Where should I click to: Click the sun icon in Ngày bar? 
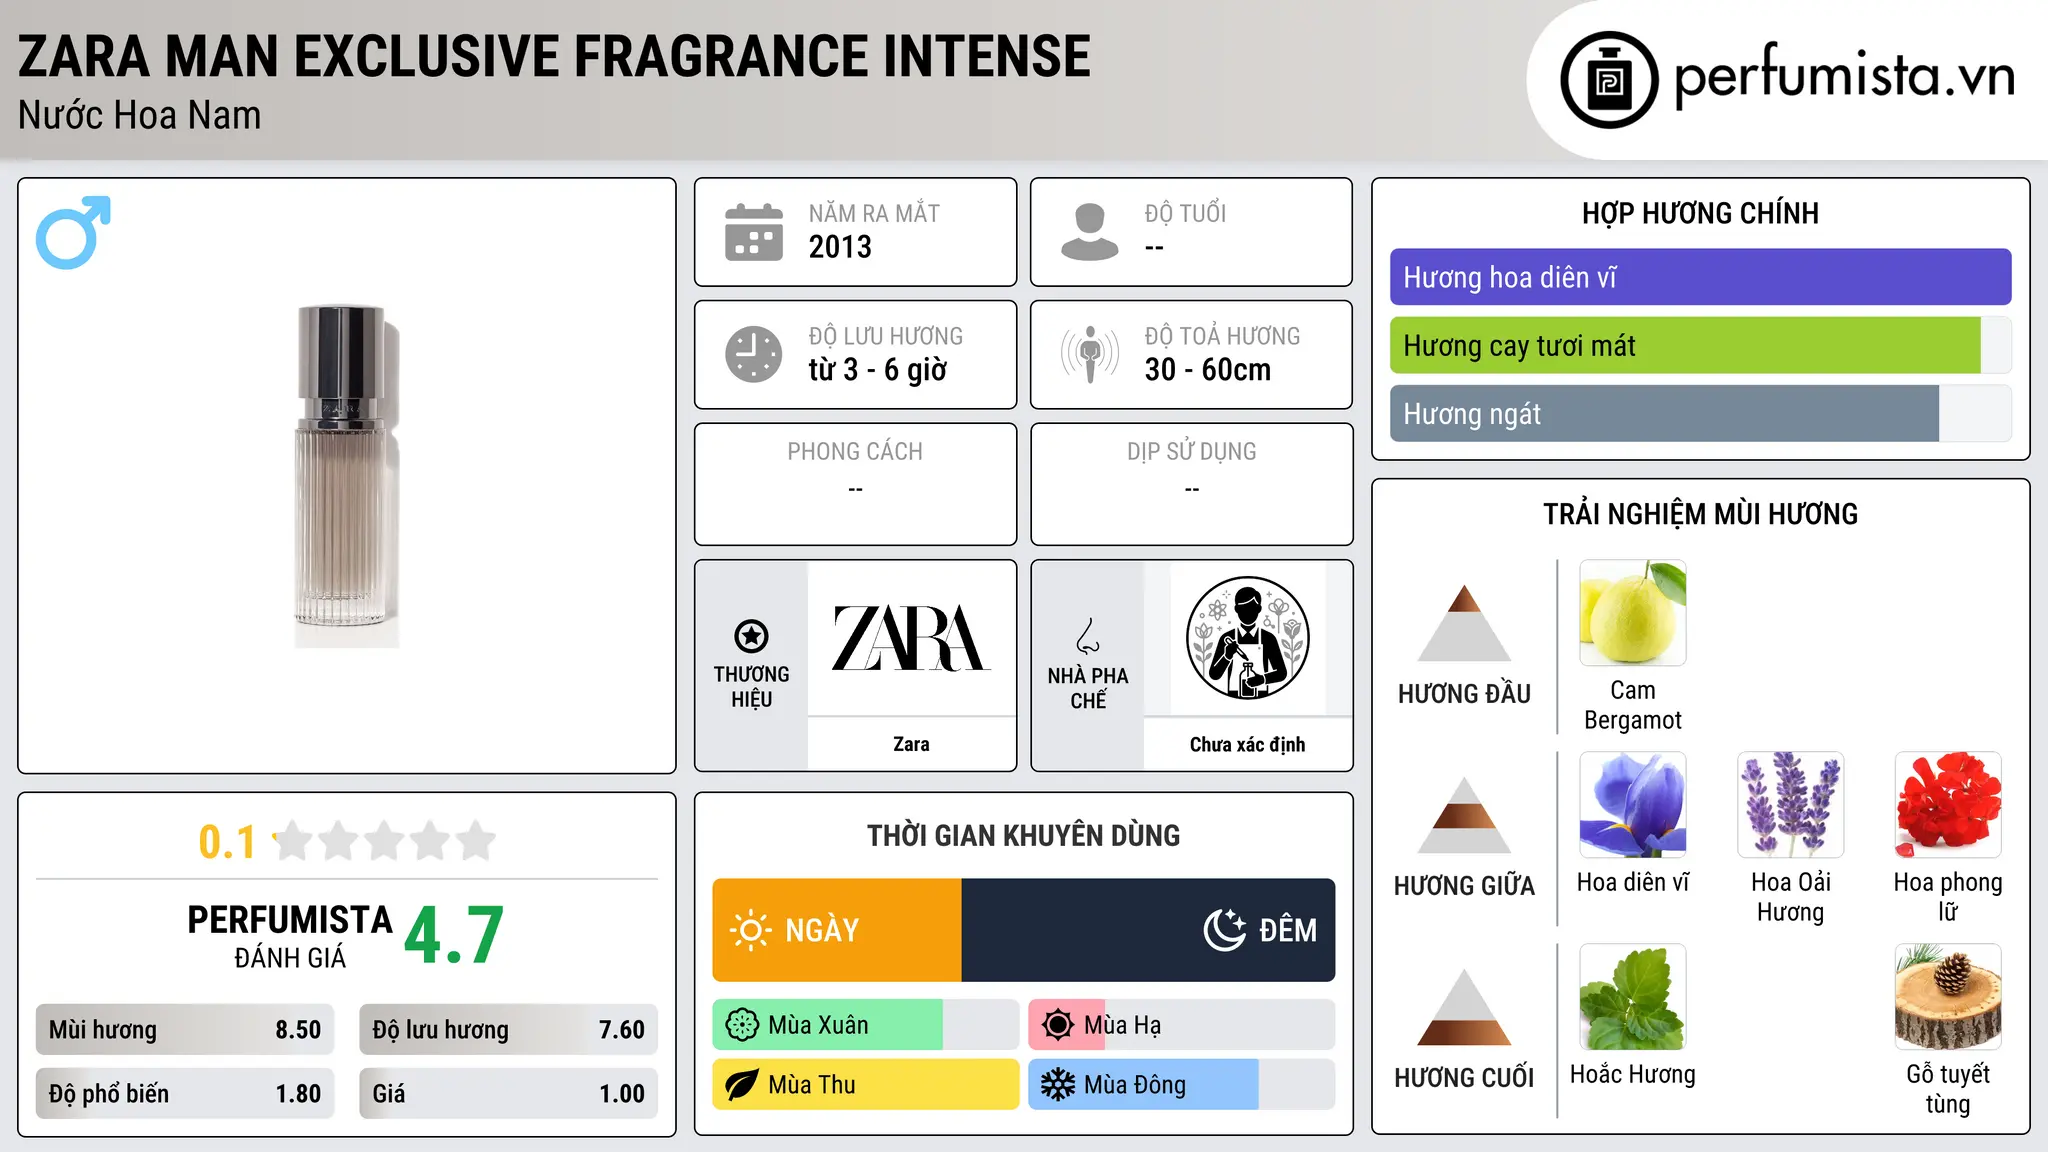750,930
